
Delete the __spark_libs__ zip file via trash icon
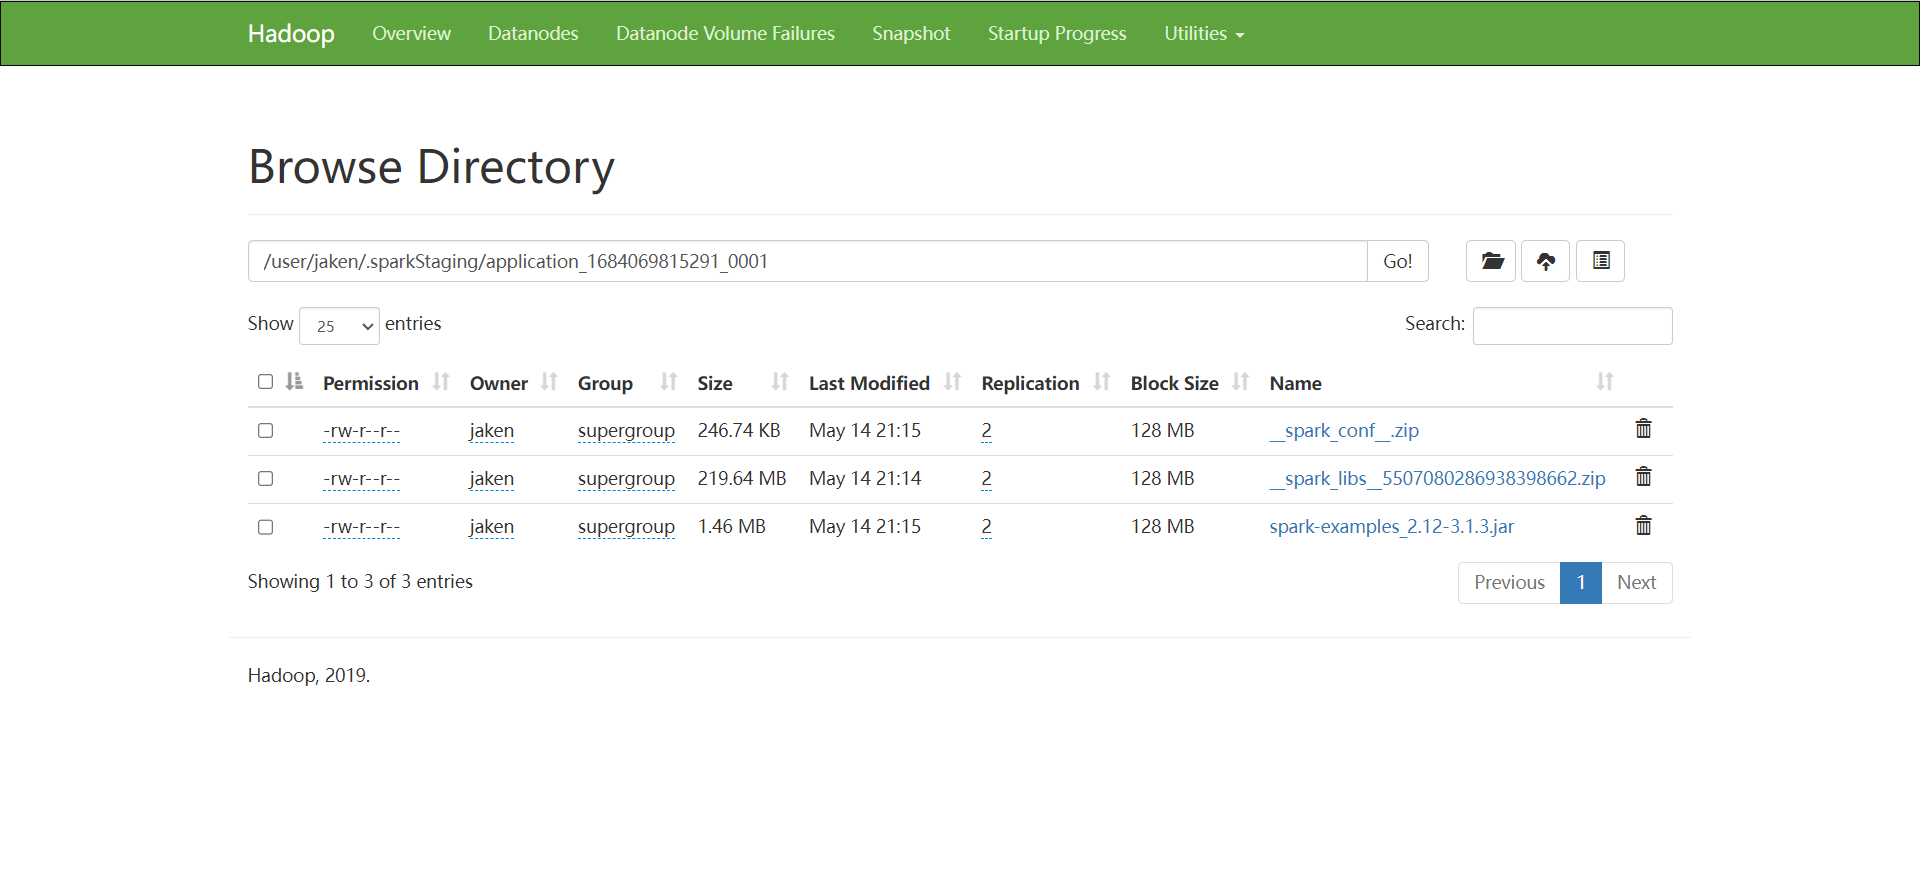pos(1643,477)
